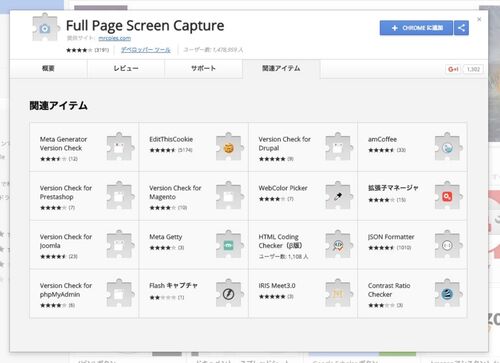Click the blue CHROME に追加 button
Screen dimensions: 500x363
(416, 28)
